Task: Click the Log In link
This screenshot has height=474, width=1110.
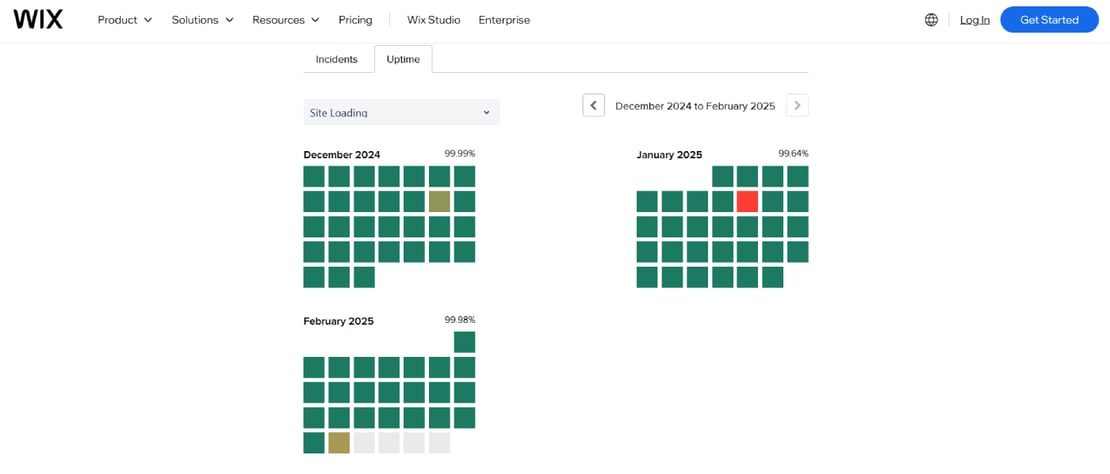Action: pos(974,20)
